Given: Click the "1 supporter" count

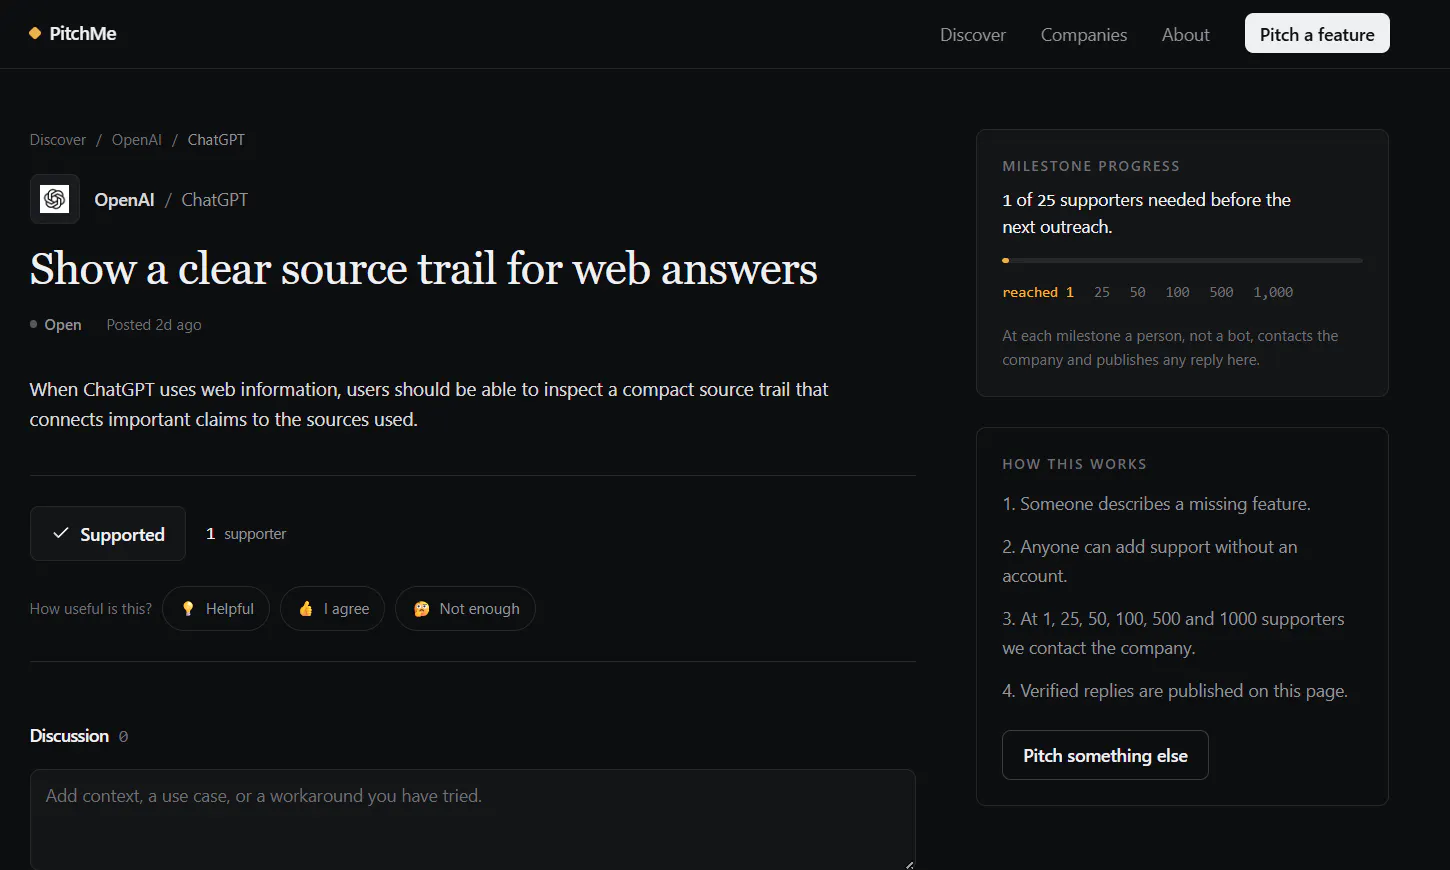Looking at the screenshot, I should pos(246,534).
